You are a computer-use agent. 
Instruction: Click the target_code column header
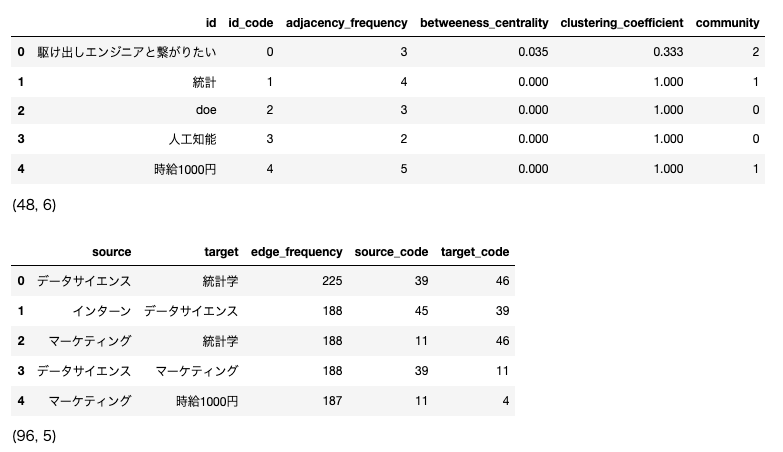[475, 252]
